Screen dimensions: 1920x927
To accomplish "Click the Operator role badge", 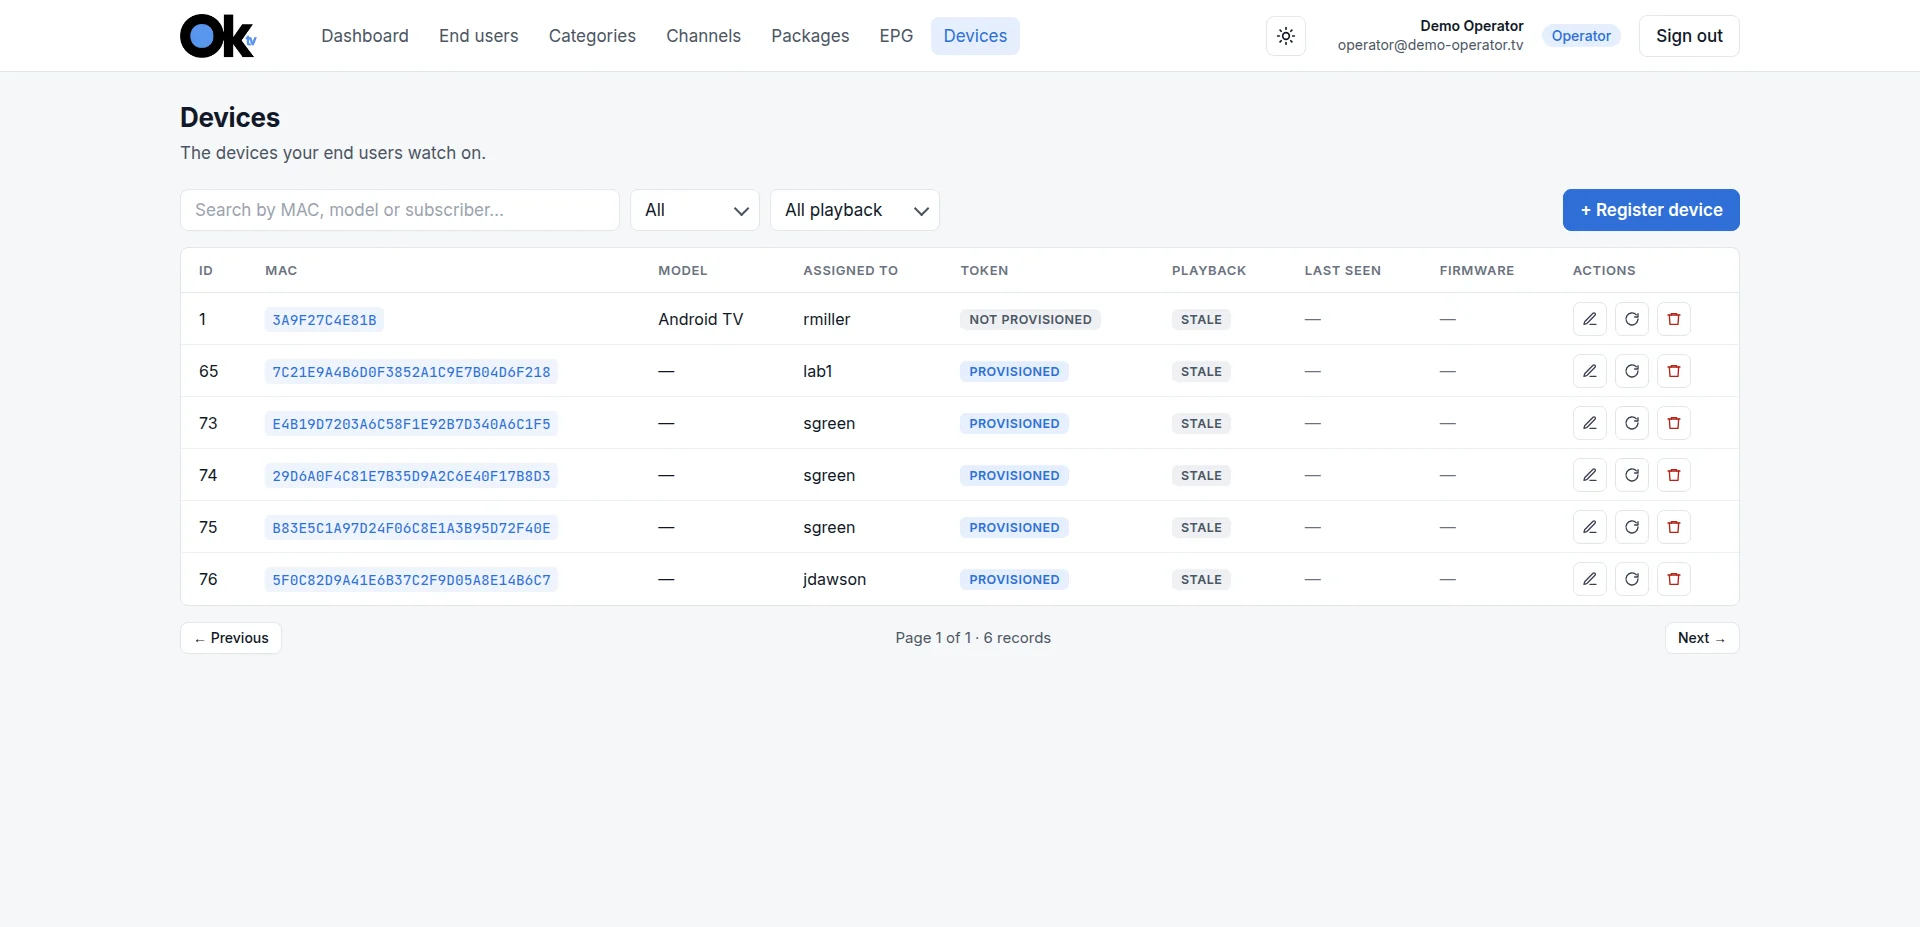I will pos(1581,36).
